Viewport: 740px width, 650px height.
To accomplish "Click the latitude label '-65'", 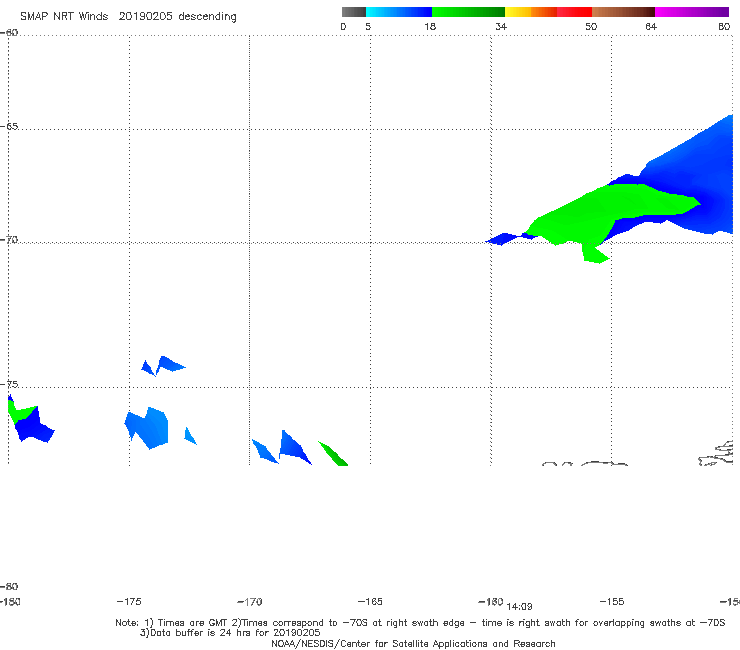I will [x=9, y=127].
